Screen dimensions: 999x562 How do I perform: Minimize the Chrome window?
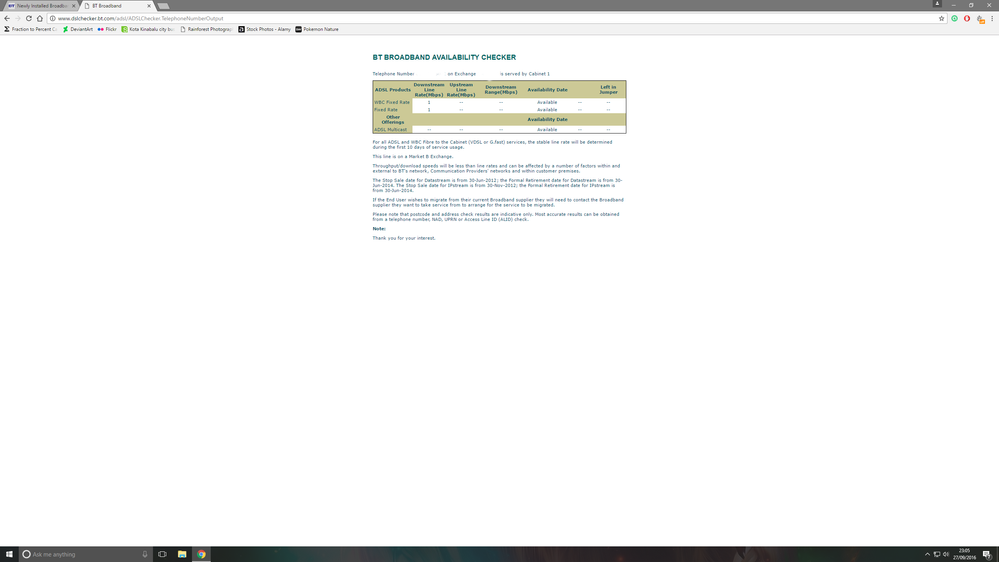(954, 5)
